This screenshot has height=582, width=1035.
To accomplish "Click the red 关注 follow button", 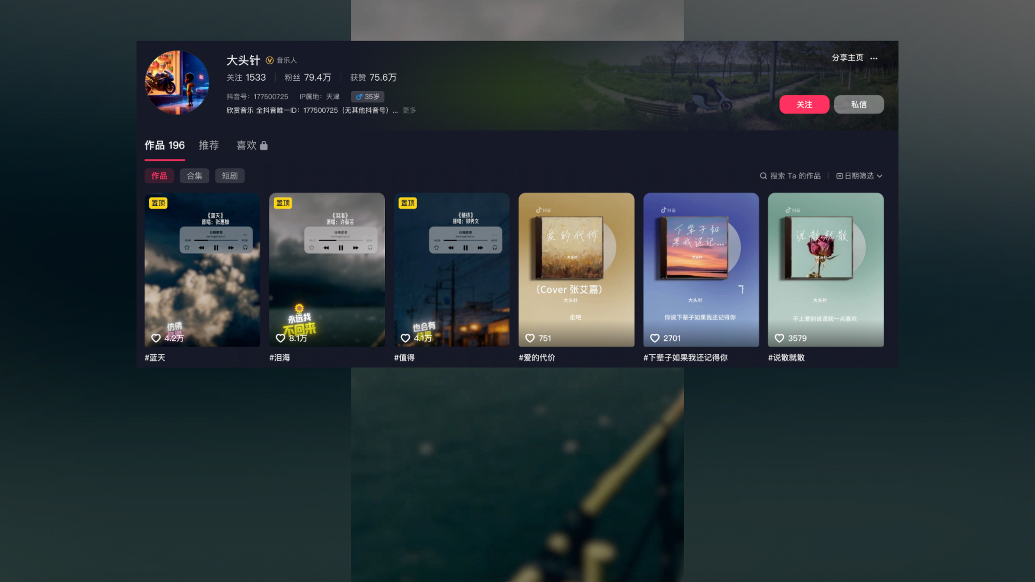I will tap(804, 104).
